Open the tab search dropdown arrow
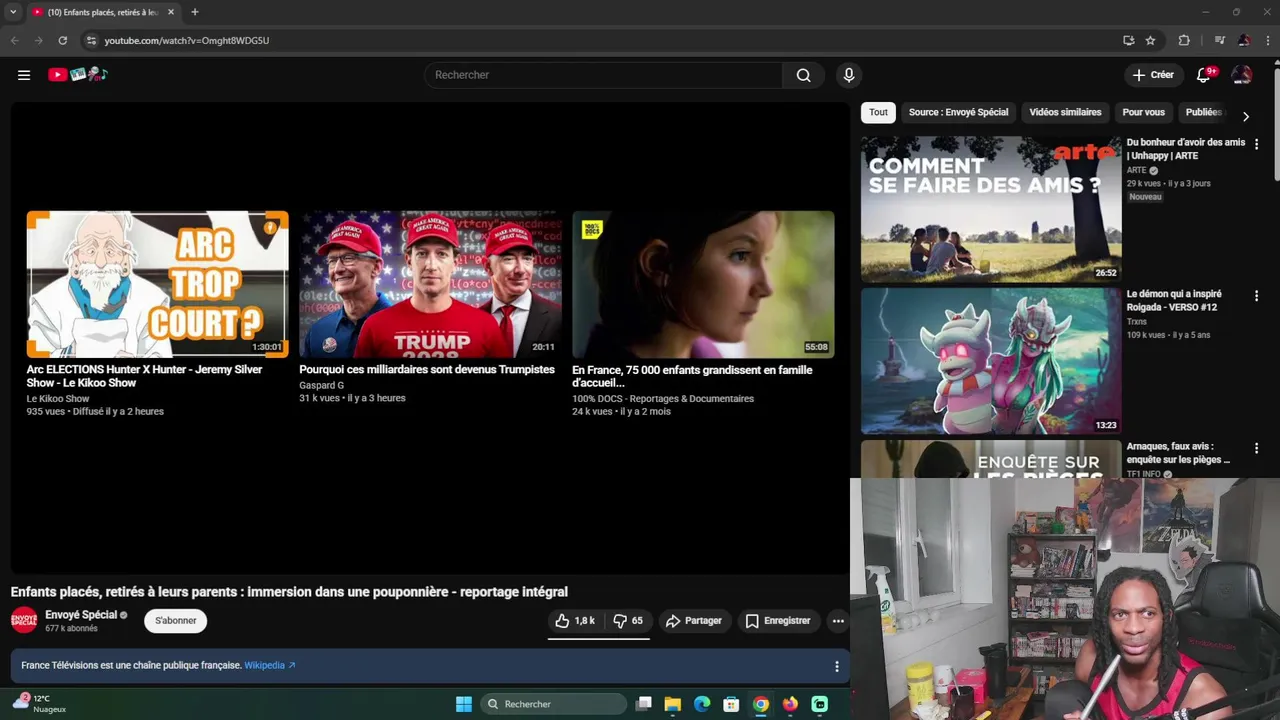Viewport: 1280px width, 720px height. point(13,12)
